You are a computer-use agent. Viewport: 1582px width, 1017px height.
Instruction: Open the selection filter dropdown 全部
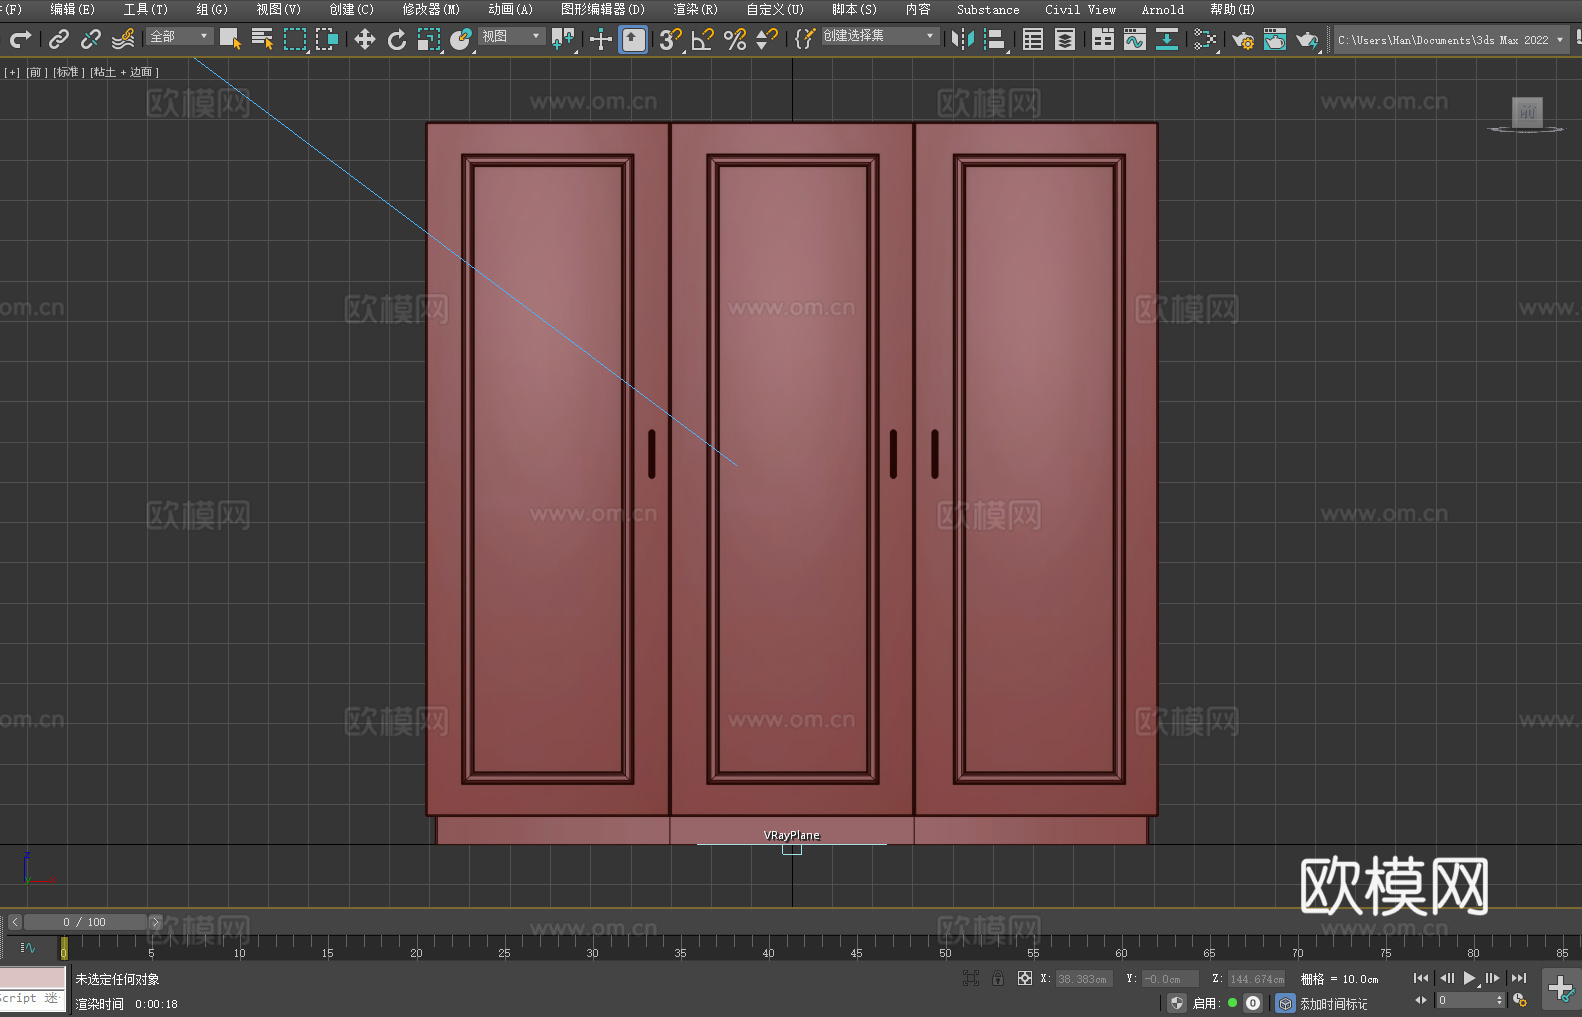point(180,36)
